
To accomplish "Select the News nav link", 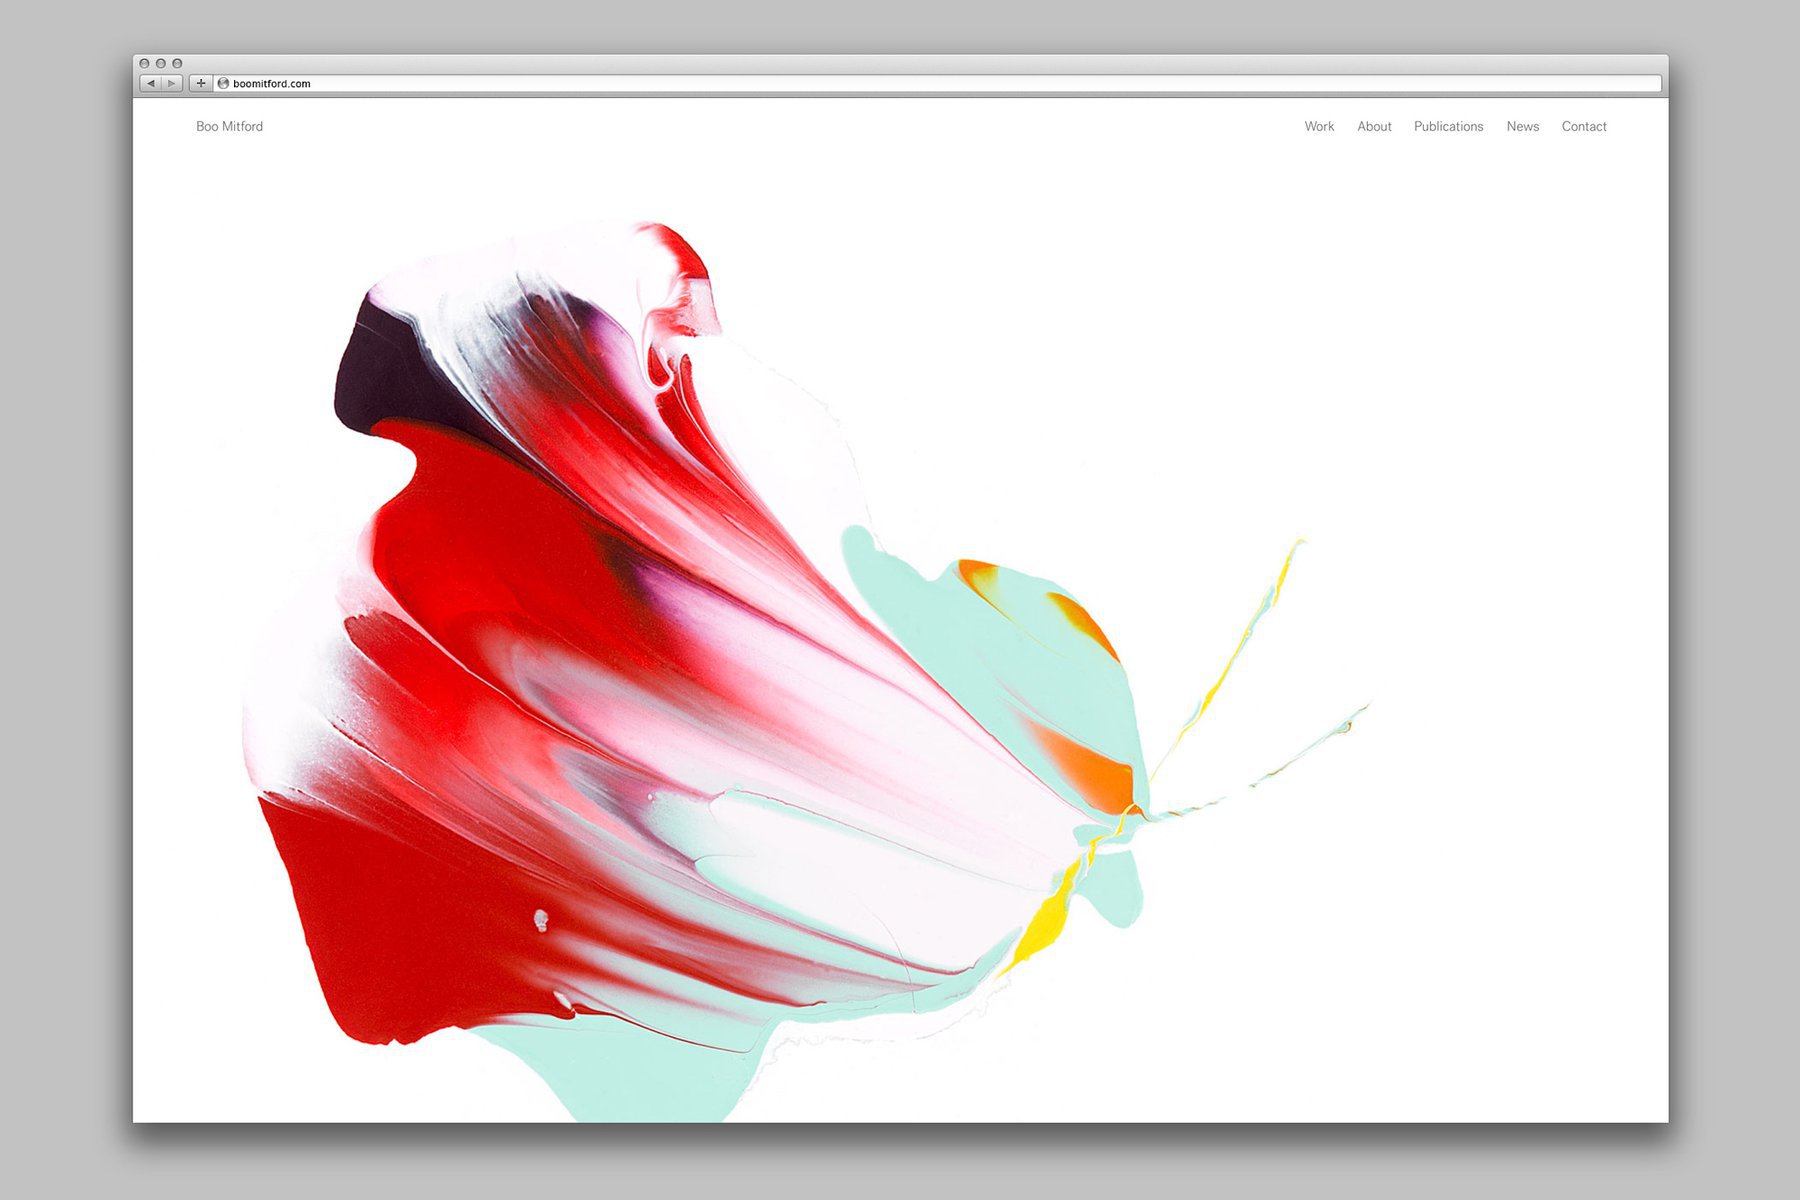I will (x=1522, y=126).
